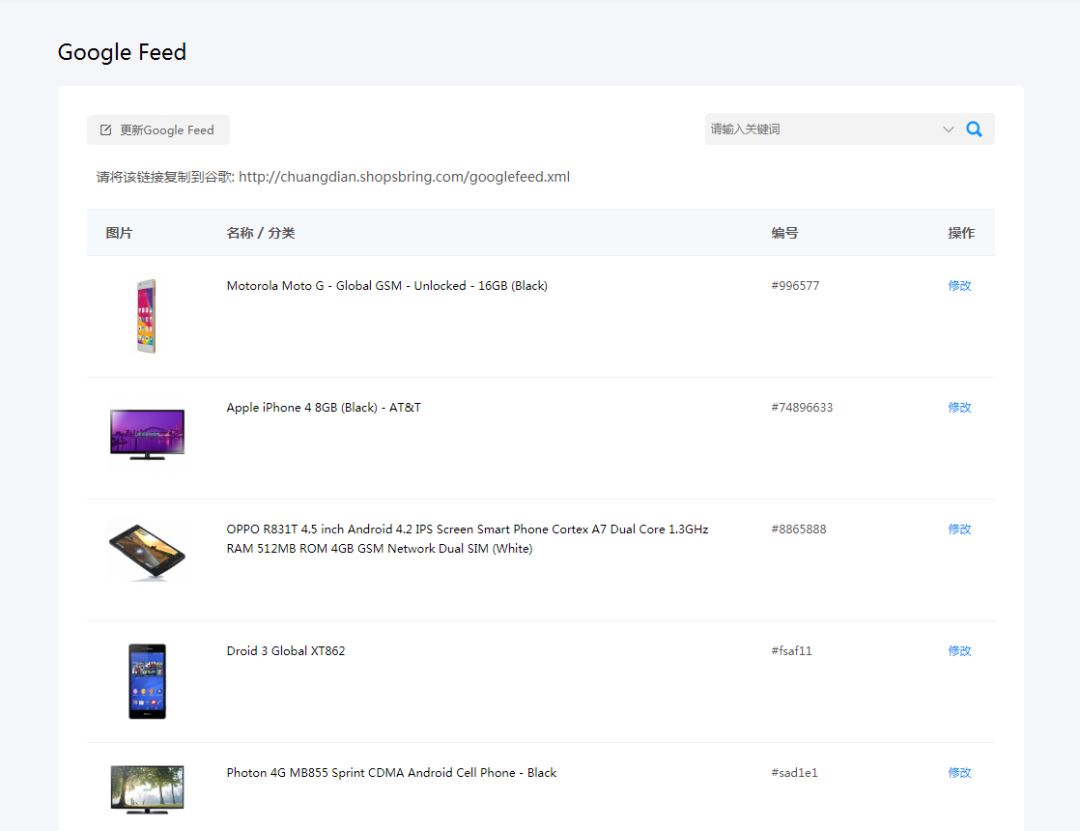Focus the keyword search input field

coord(820,129)
